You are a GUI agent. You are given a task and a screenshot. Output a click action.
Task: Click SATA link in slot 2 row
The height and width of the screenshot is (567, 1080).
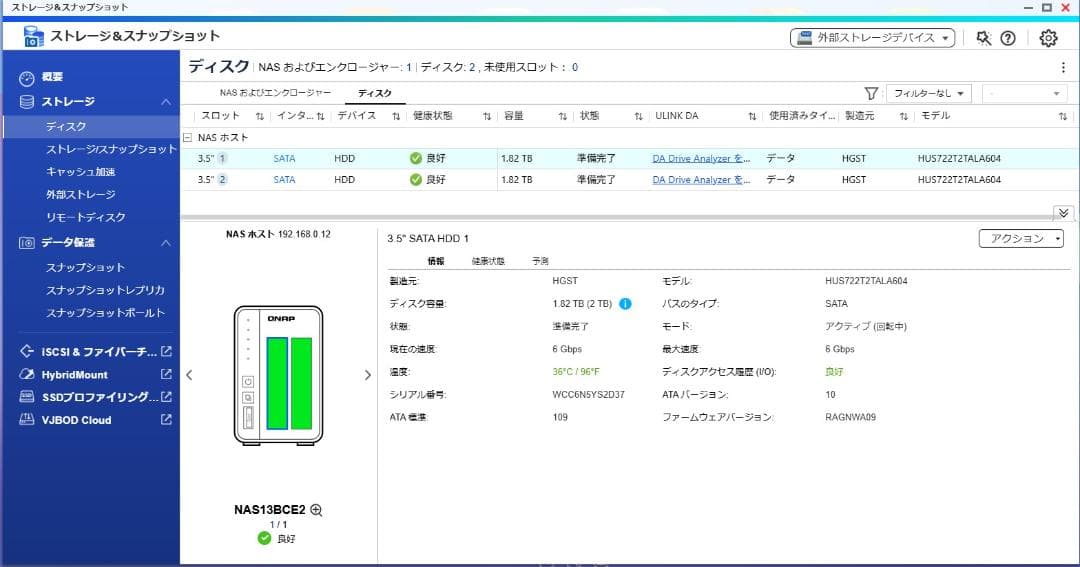pos(284,180)
